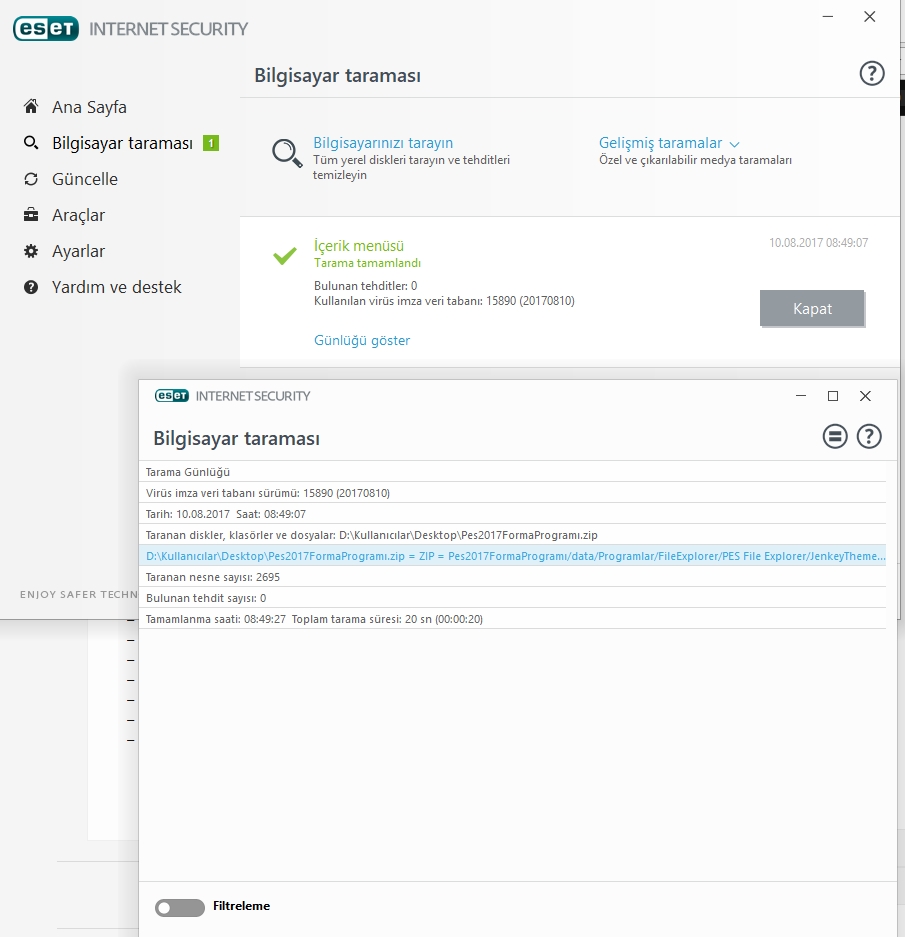The height and width of the screenshot is (937, 905).
Task: Toggle the Filtreleme switch
Action: (x=179, y=908)
